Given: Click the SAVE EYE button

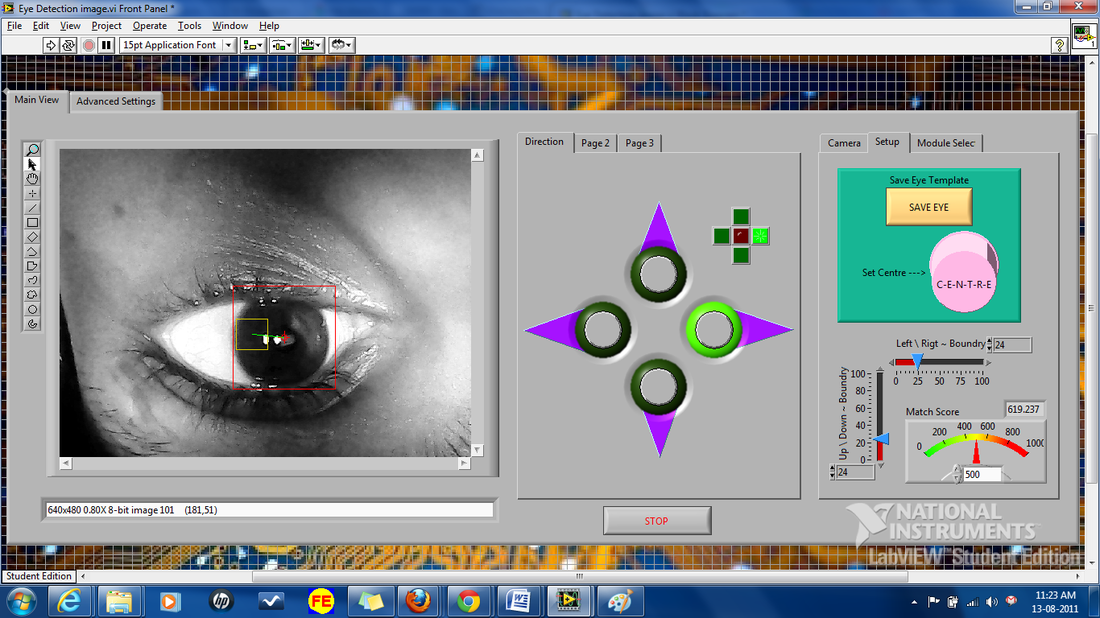Looking at the screenshot, I should click(929, 207).
